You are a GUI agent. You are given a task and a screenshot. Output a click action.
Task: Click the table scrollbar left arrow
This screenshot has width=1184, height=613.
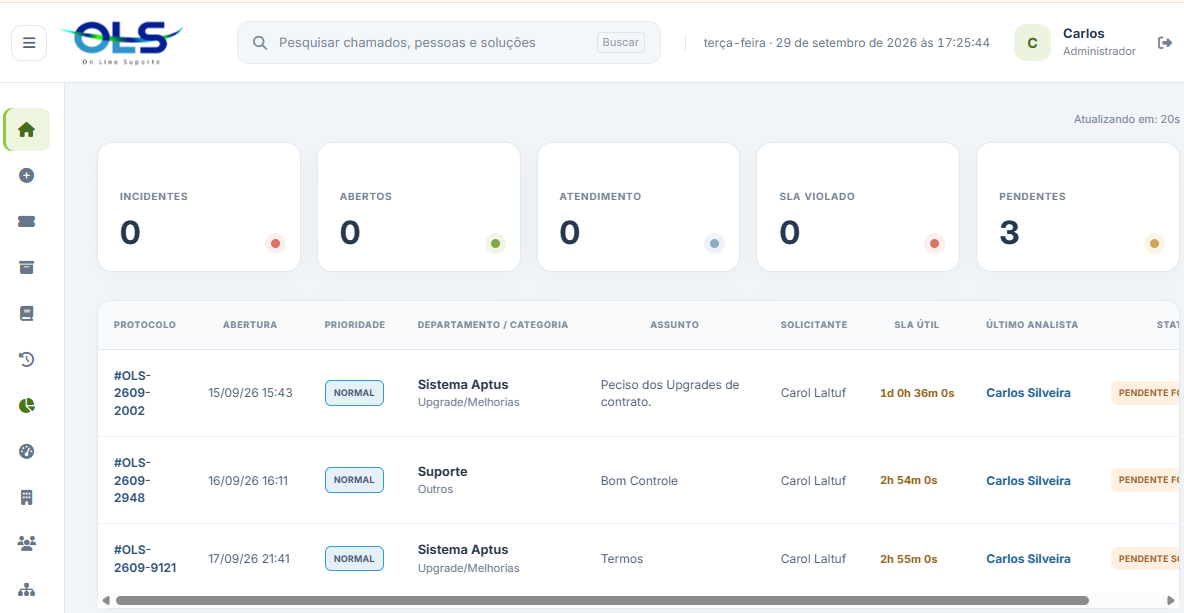coord(106,600)
